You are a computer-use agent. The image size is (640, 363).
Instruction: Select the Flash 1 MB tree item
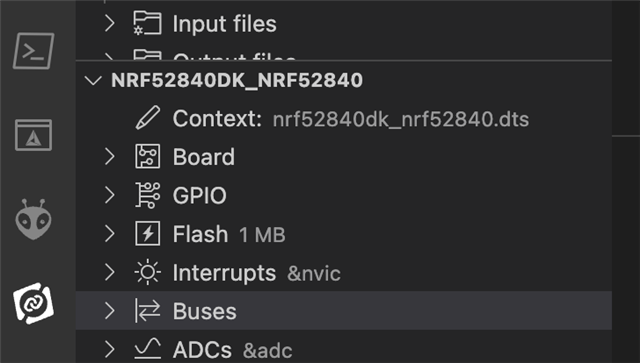(344, 234)
